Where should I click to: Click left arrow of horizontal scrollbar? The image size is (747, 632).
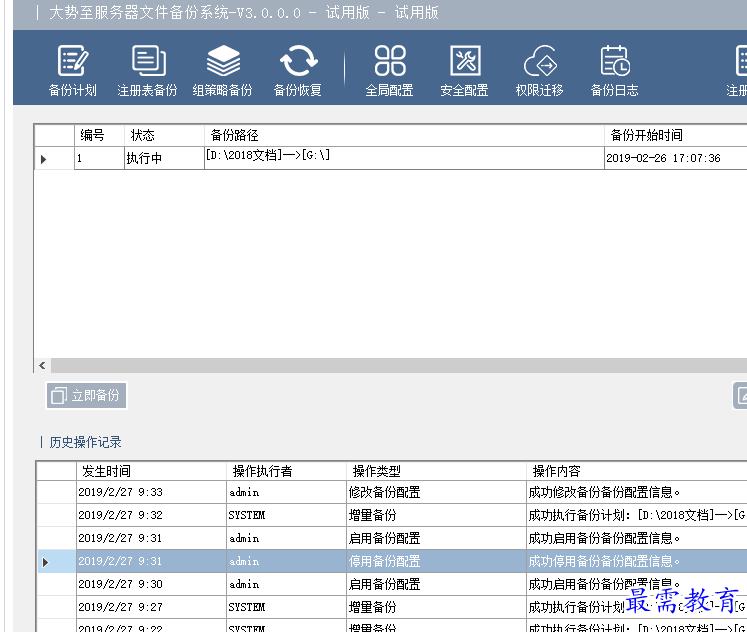[42, 365]
